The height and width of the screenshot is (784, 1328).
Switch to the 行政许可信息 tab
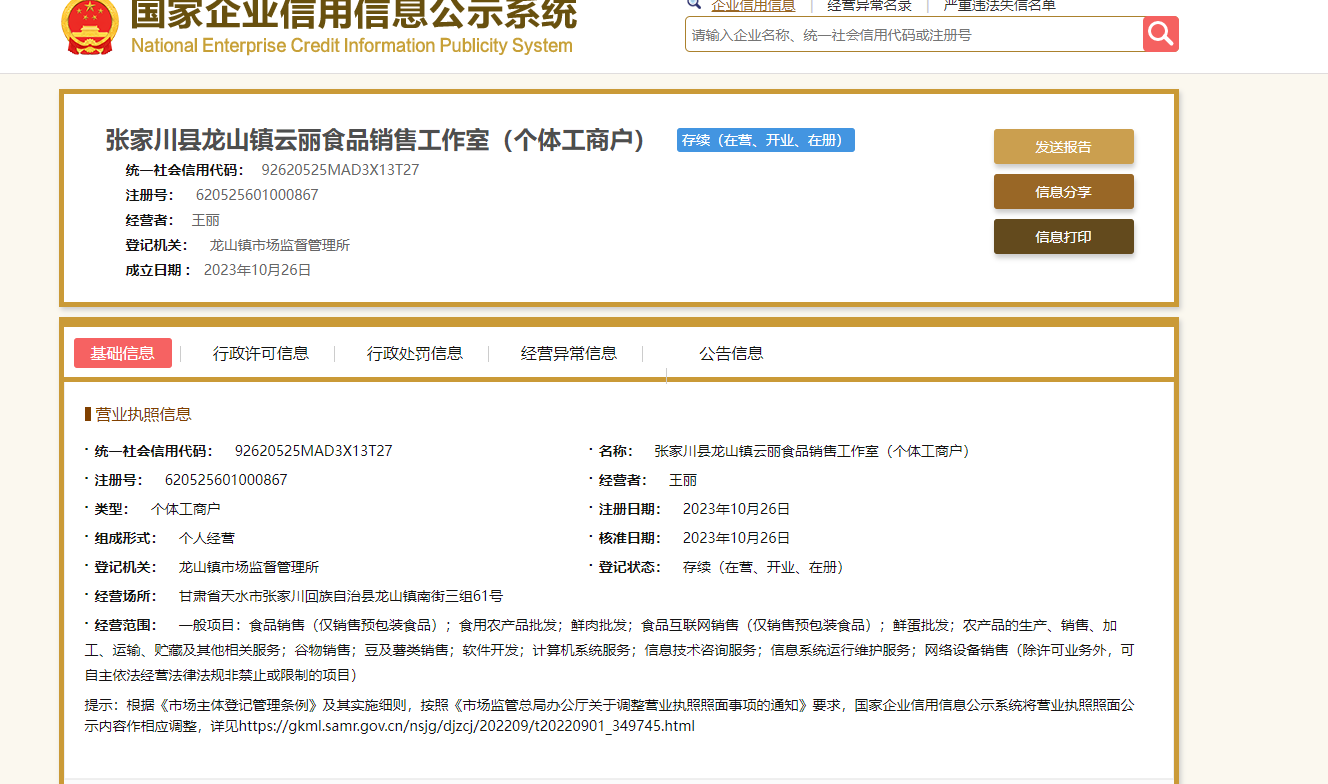click(261, 353)
